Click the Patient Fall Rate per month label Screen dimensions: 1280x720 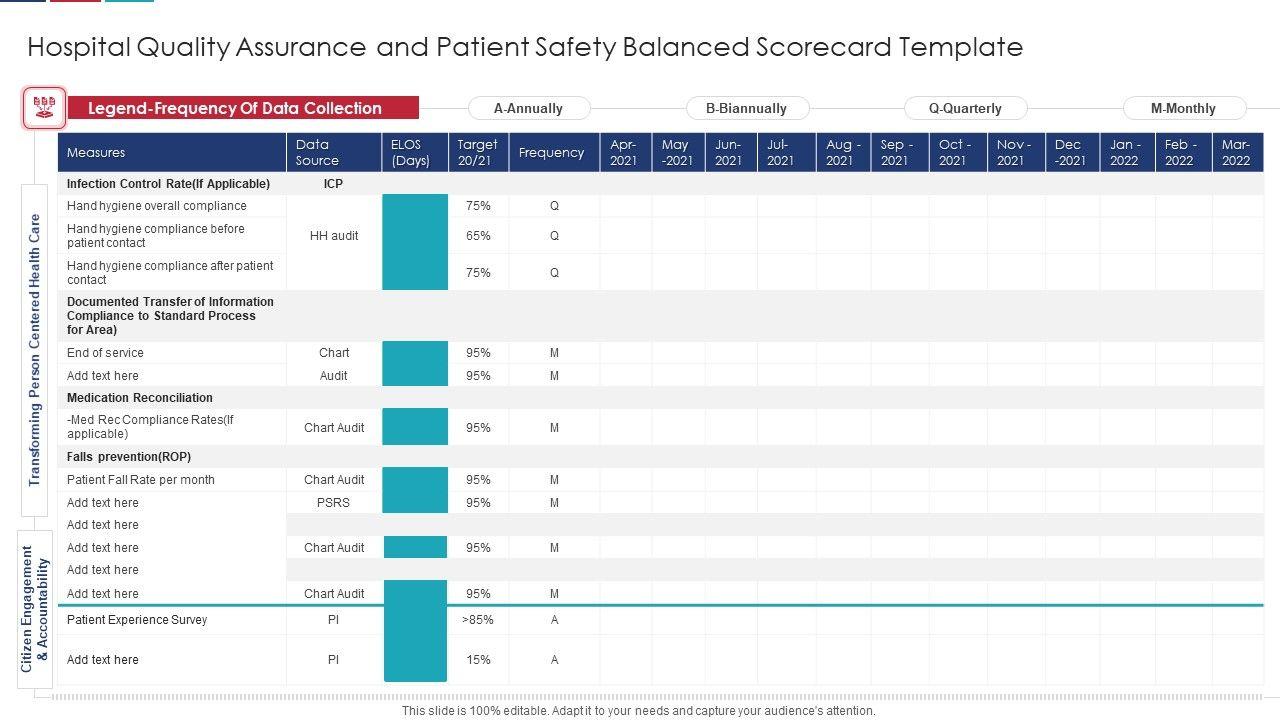pyautogui.click(x=141, y=480)
